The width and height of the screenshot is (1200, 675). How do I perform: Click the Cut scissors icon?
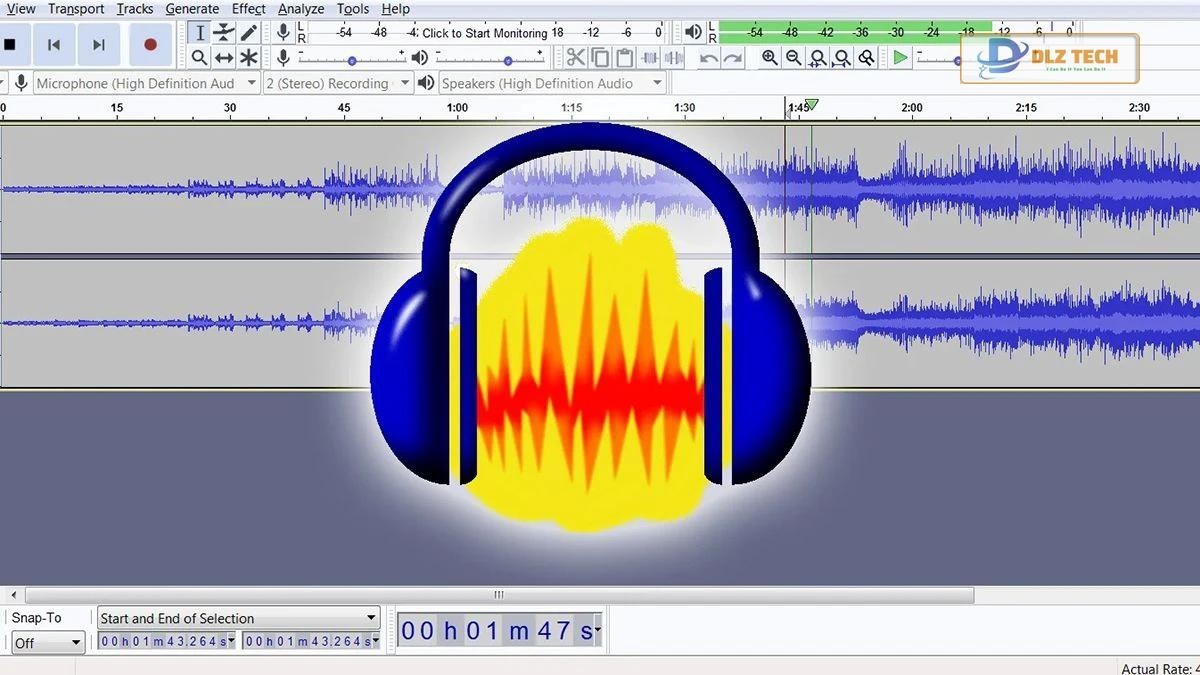tap(576, 58)
